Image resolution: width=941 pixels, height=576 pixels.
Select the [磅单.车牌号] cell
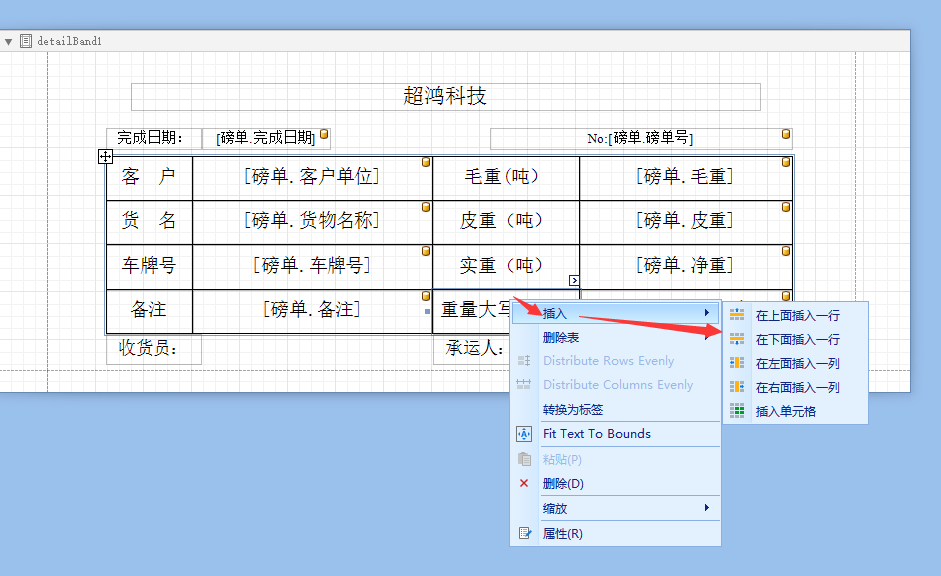pyautogui.click(x=312, y=267)
